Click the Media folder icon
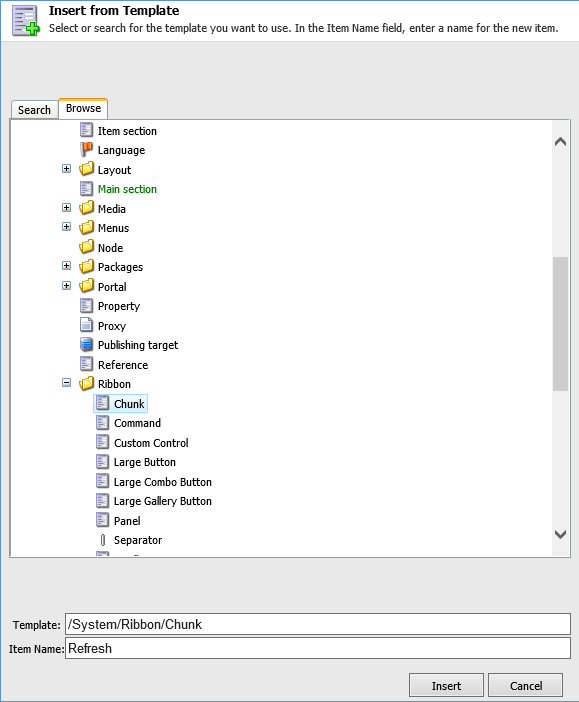 [86, 208]
